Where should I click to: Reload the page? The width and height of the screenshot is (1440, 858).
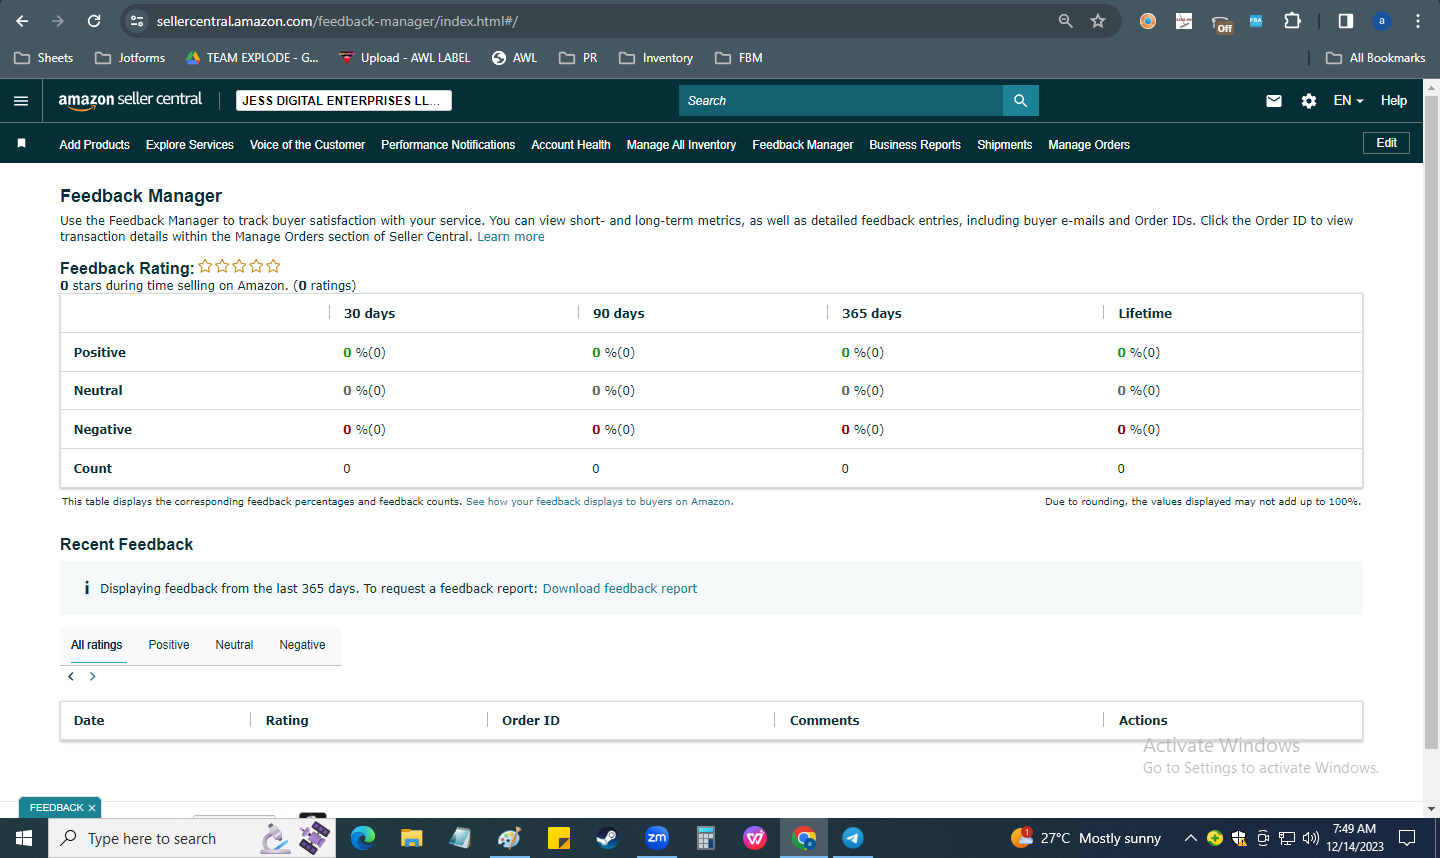[x=94, y=20]
